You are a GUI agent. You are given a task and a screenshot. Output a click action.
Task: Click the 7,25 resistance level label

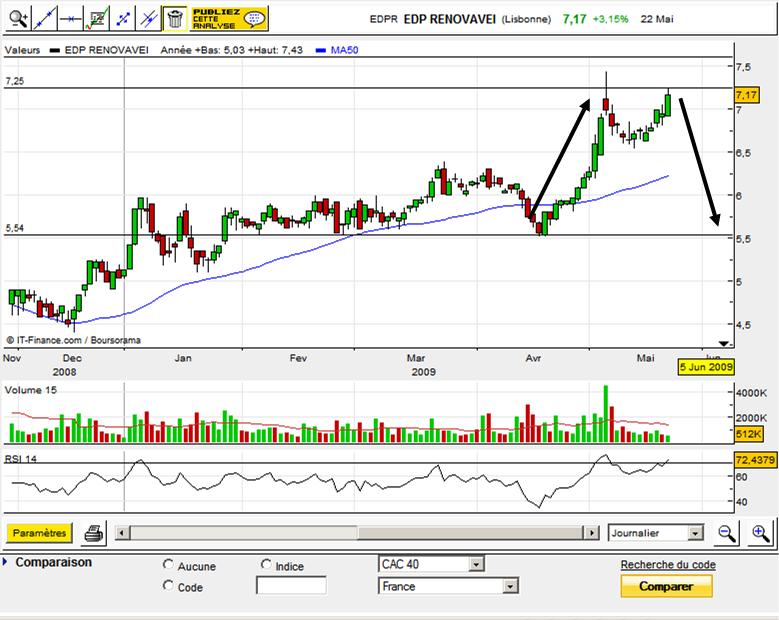tap(14, 81)
